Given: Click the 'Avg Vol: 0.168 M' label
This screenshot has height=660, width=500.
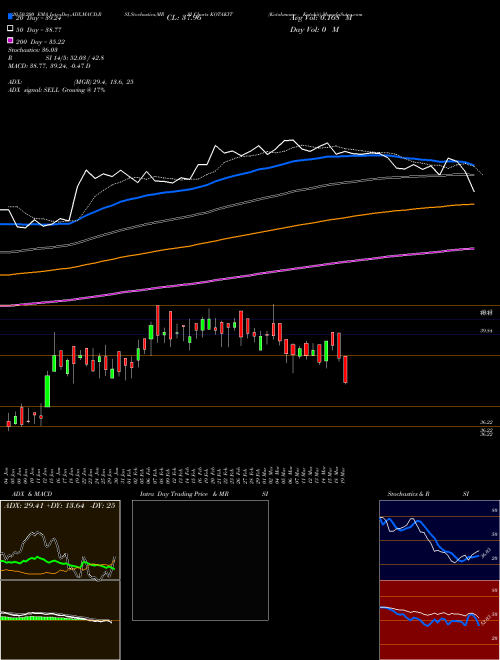Looking at the screenshot, I should click(x=320, y=18).
